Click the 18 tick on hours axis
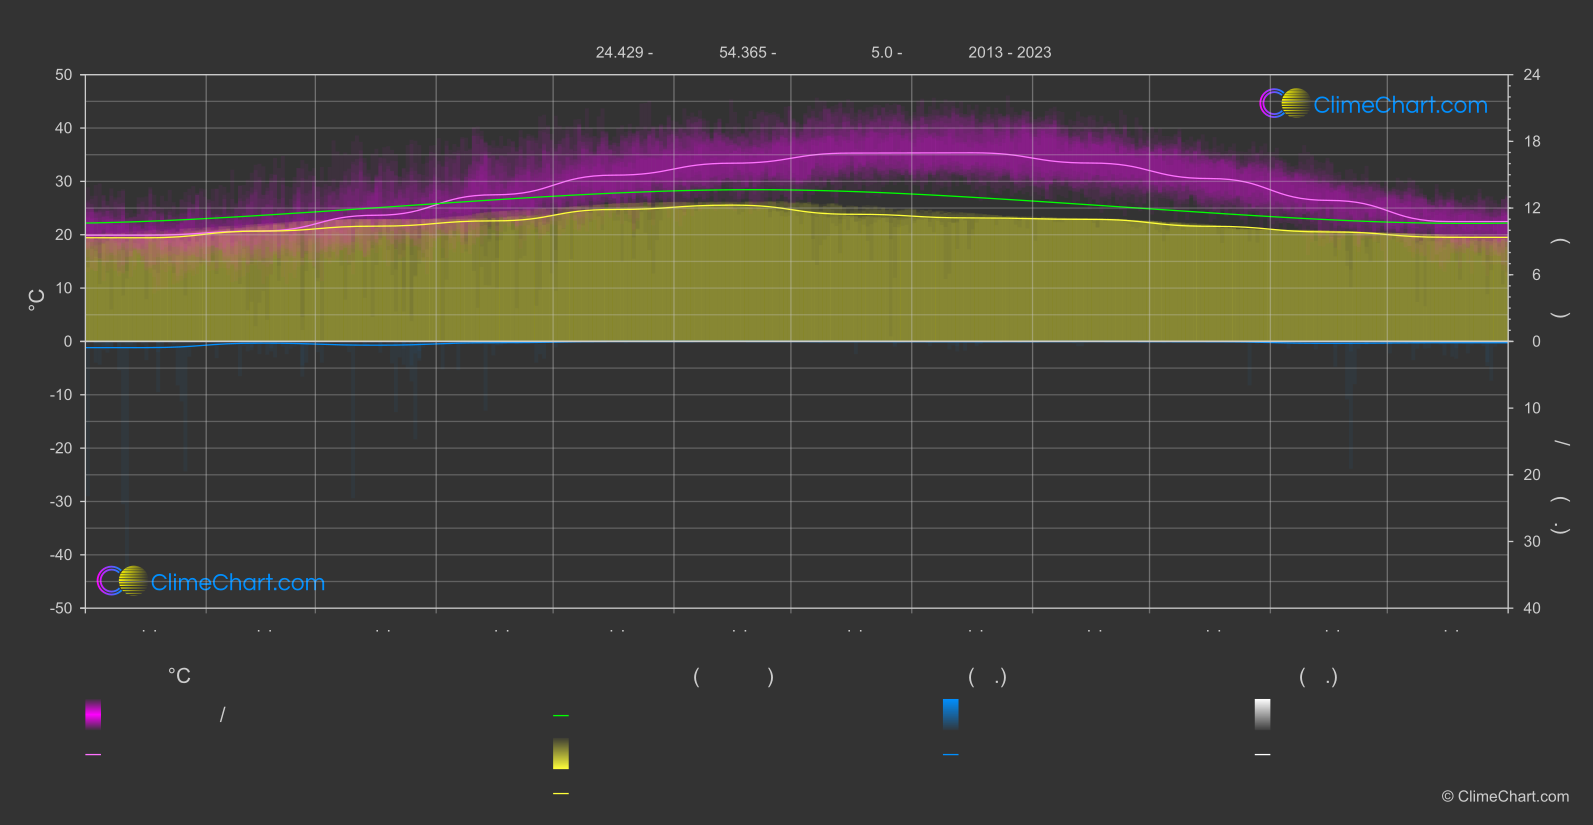The height and width of the screenshot is (825, 1593). [1532, 142]
